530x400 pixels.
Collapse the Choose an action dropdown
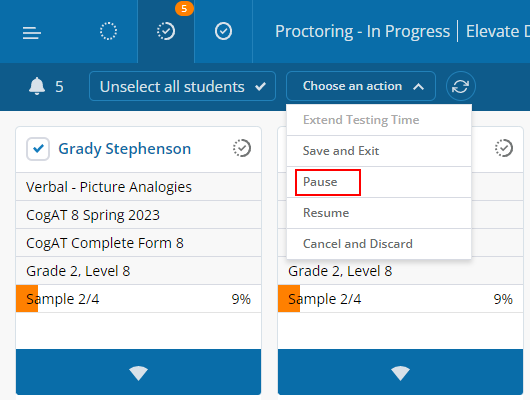[361, 86]
